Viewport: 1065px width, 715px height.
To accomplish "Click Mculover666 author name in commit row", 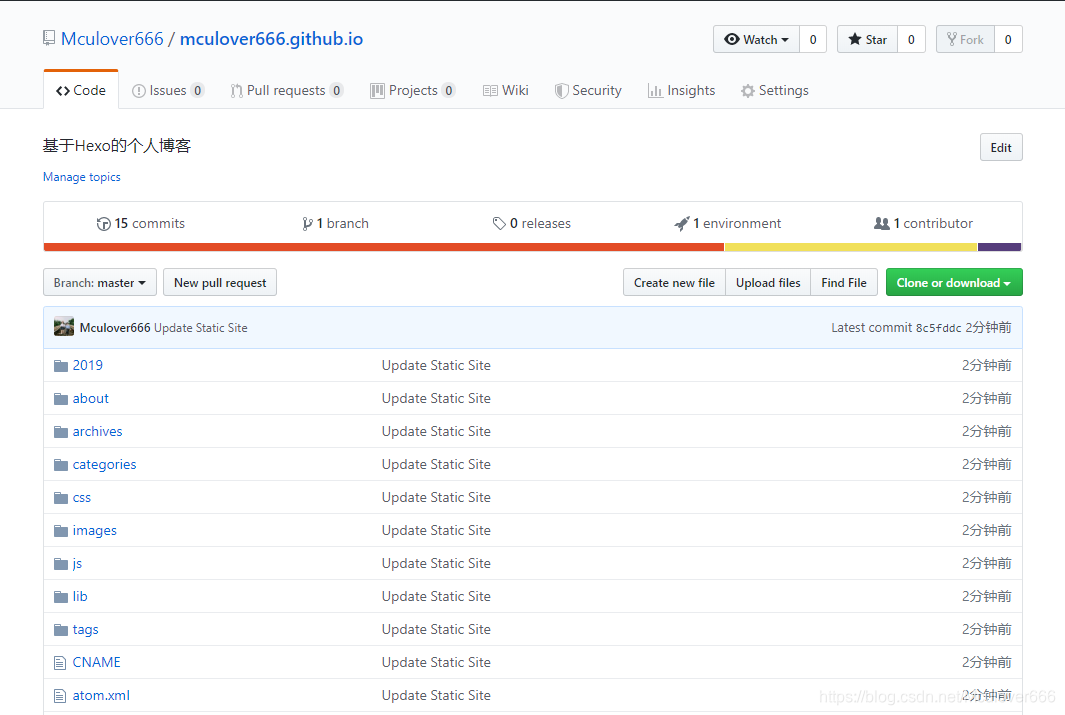I will (x=115, y=328).
